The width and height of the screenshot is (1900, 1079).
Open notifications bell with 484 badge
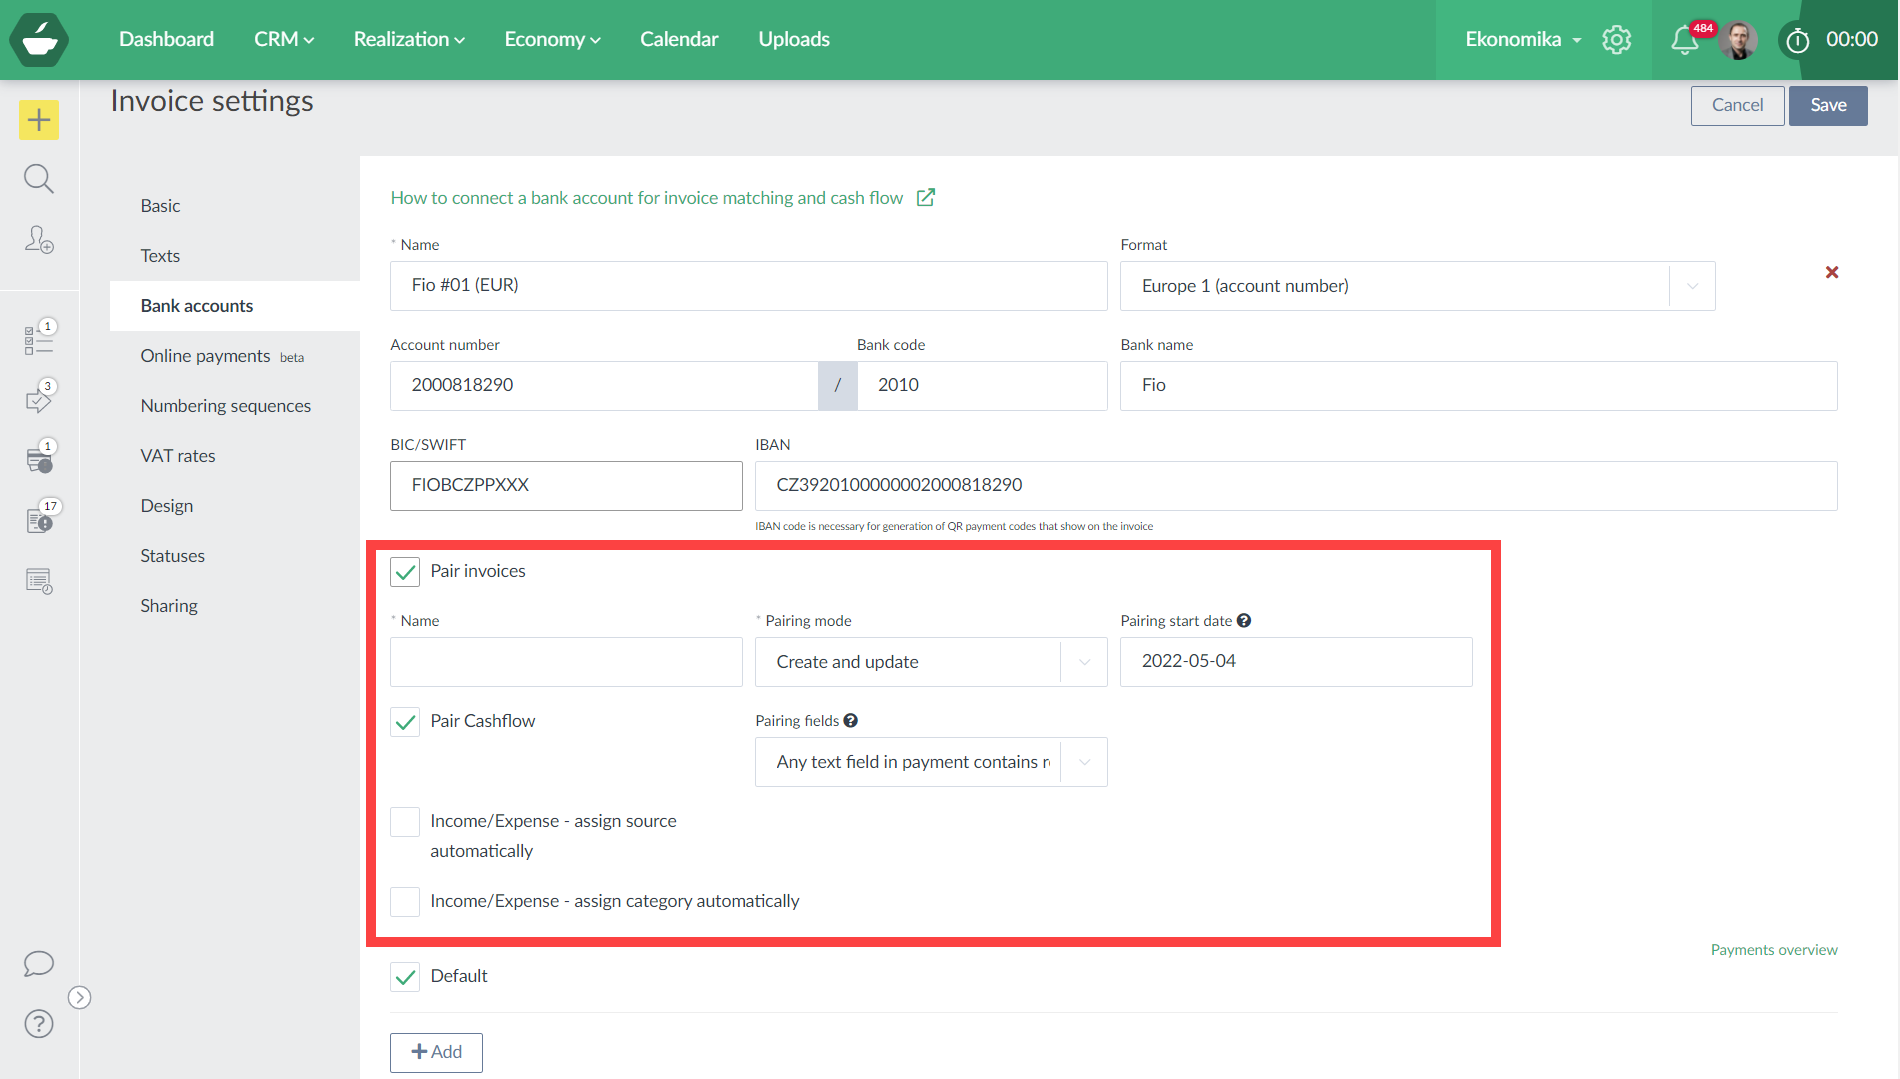1685,40
